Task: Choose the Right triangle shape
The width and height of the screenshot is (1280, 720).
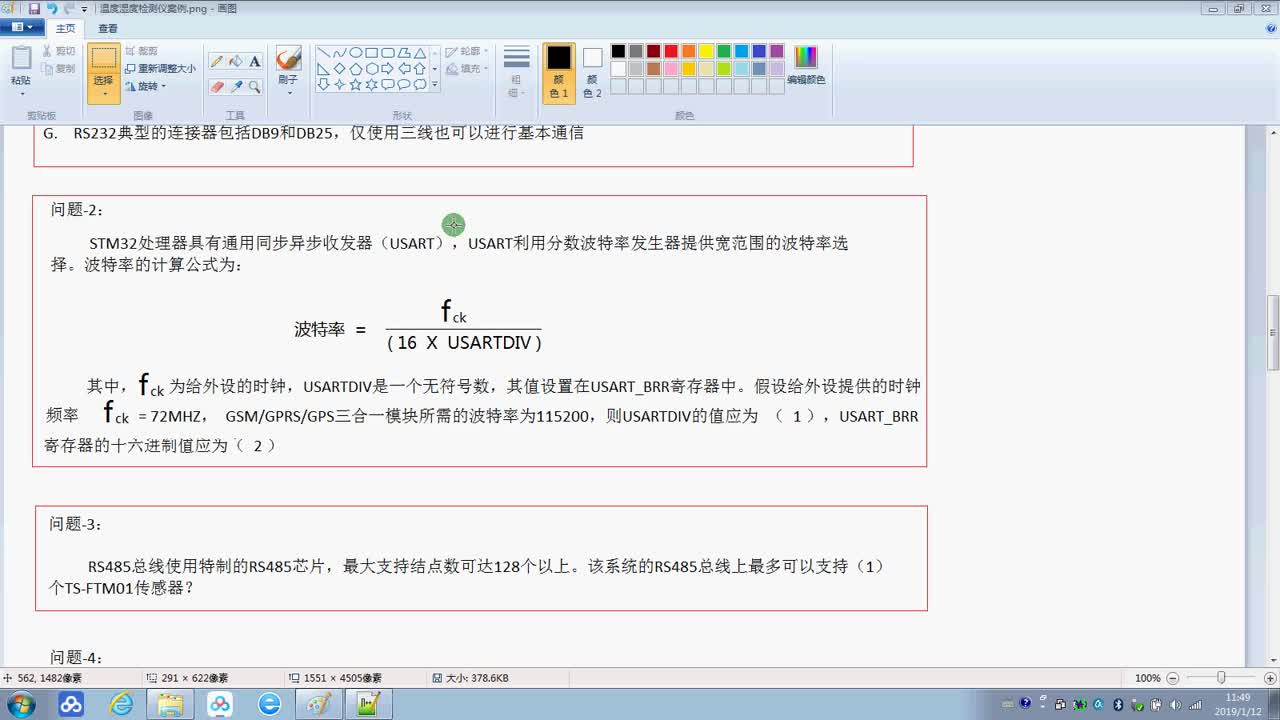Action: [323, 69]
